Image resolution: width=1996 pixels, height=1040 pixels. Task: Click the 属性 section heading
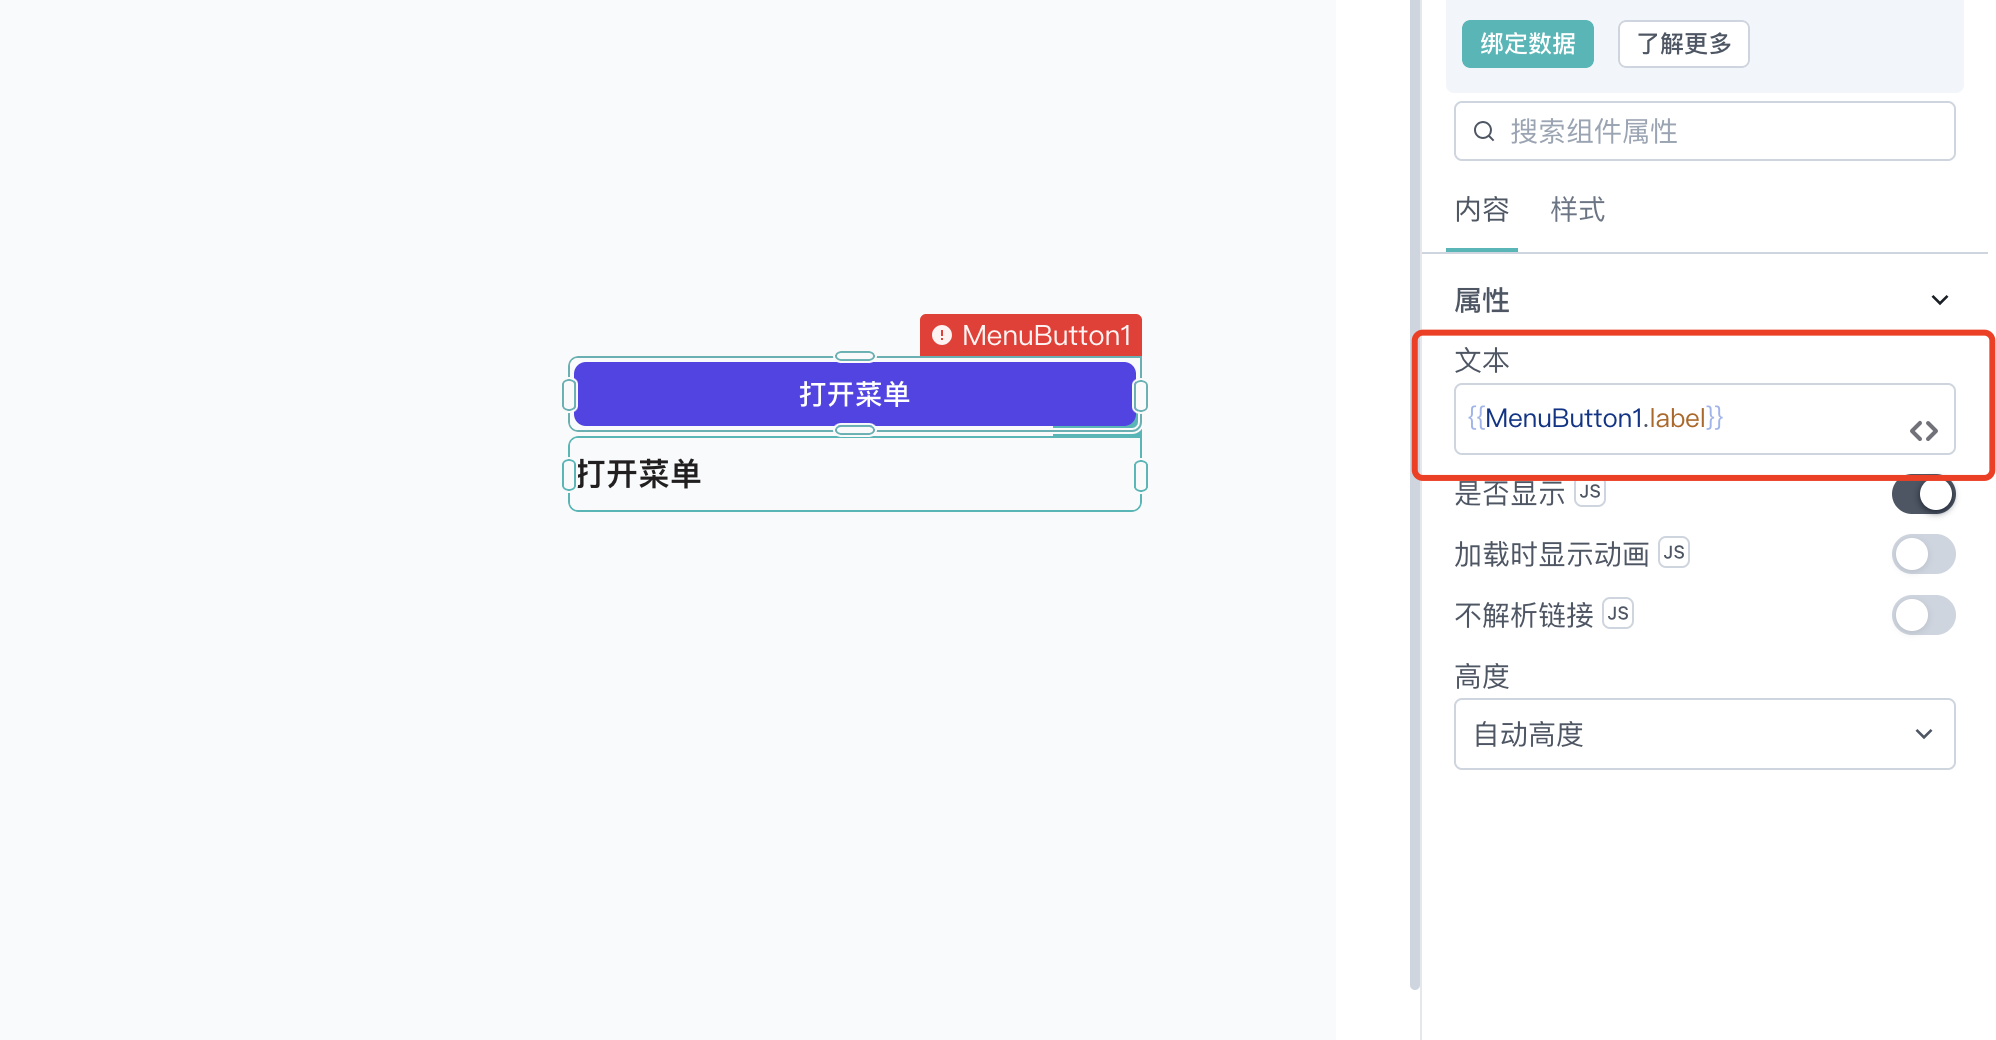(1482, 300)
